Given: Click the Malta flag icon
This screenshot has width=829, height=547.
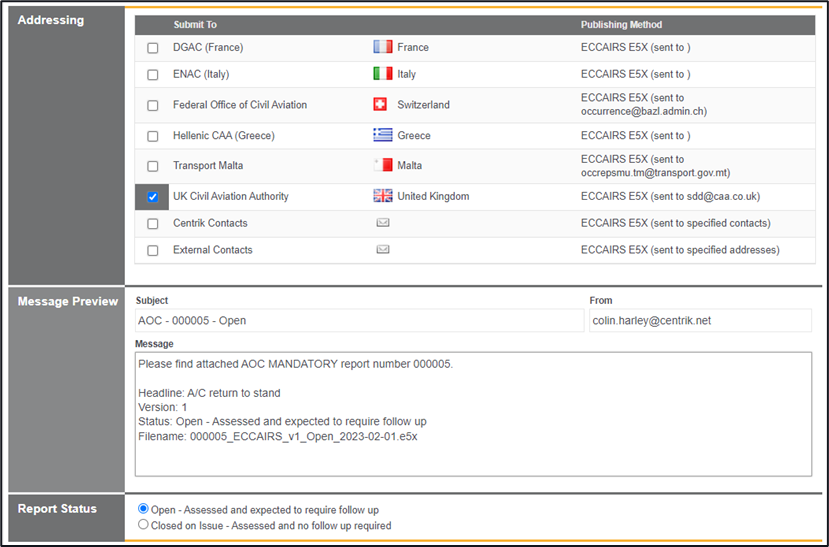Looking at the screenshot, I should pos(382,166).
